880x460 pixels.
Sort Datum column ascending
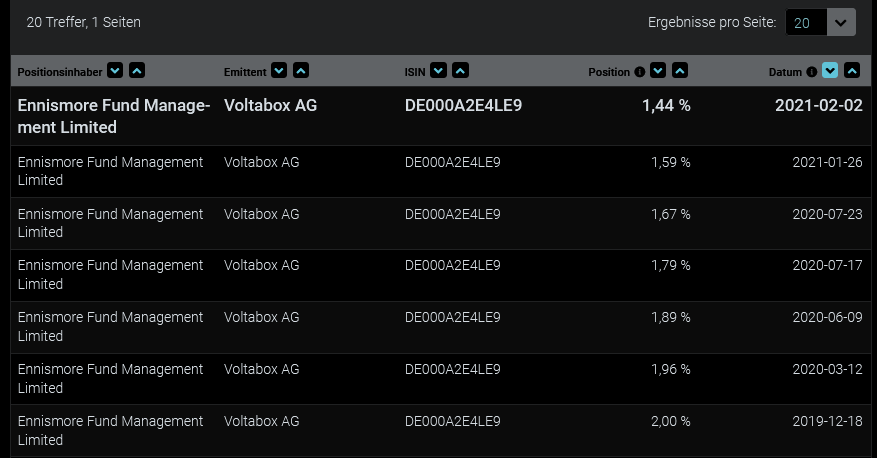pyautogui.click(x=852, y=71)
